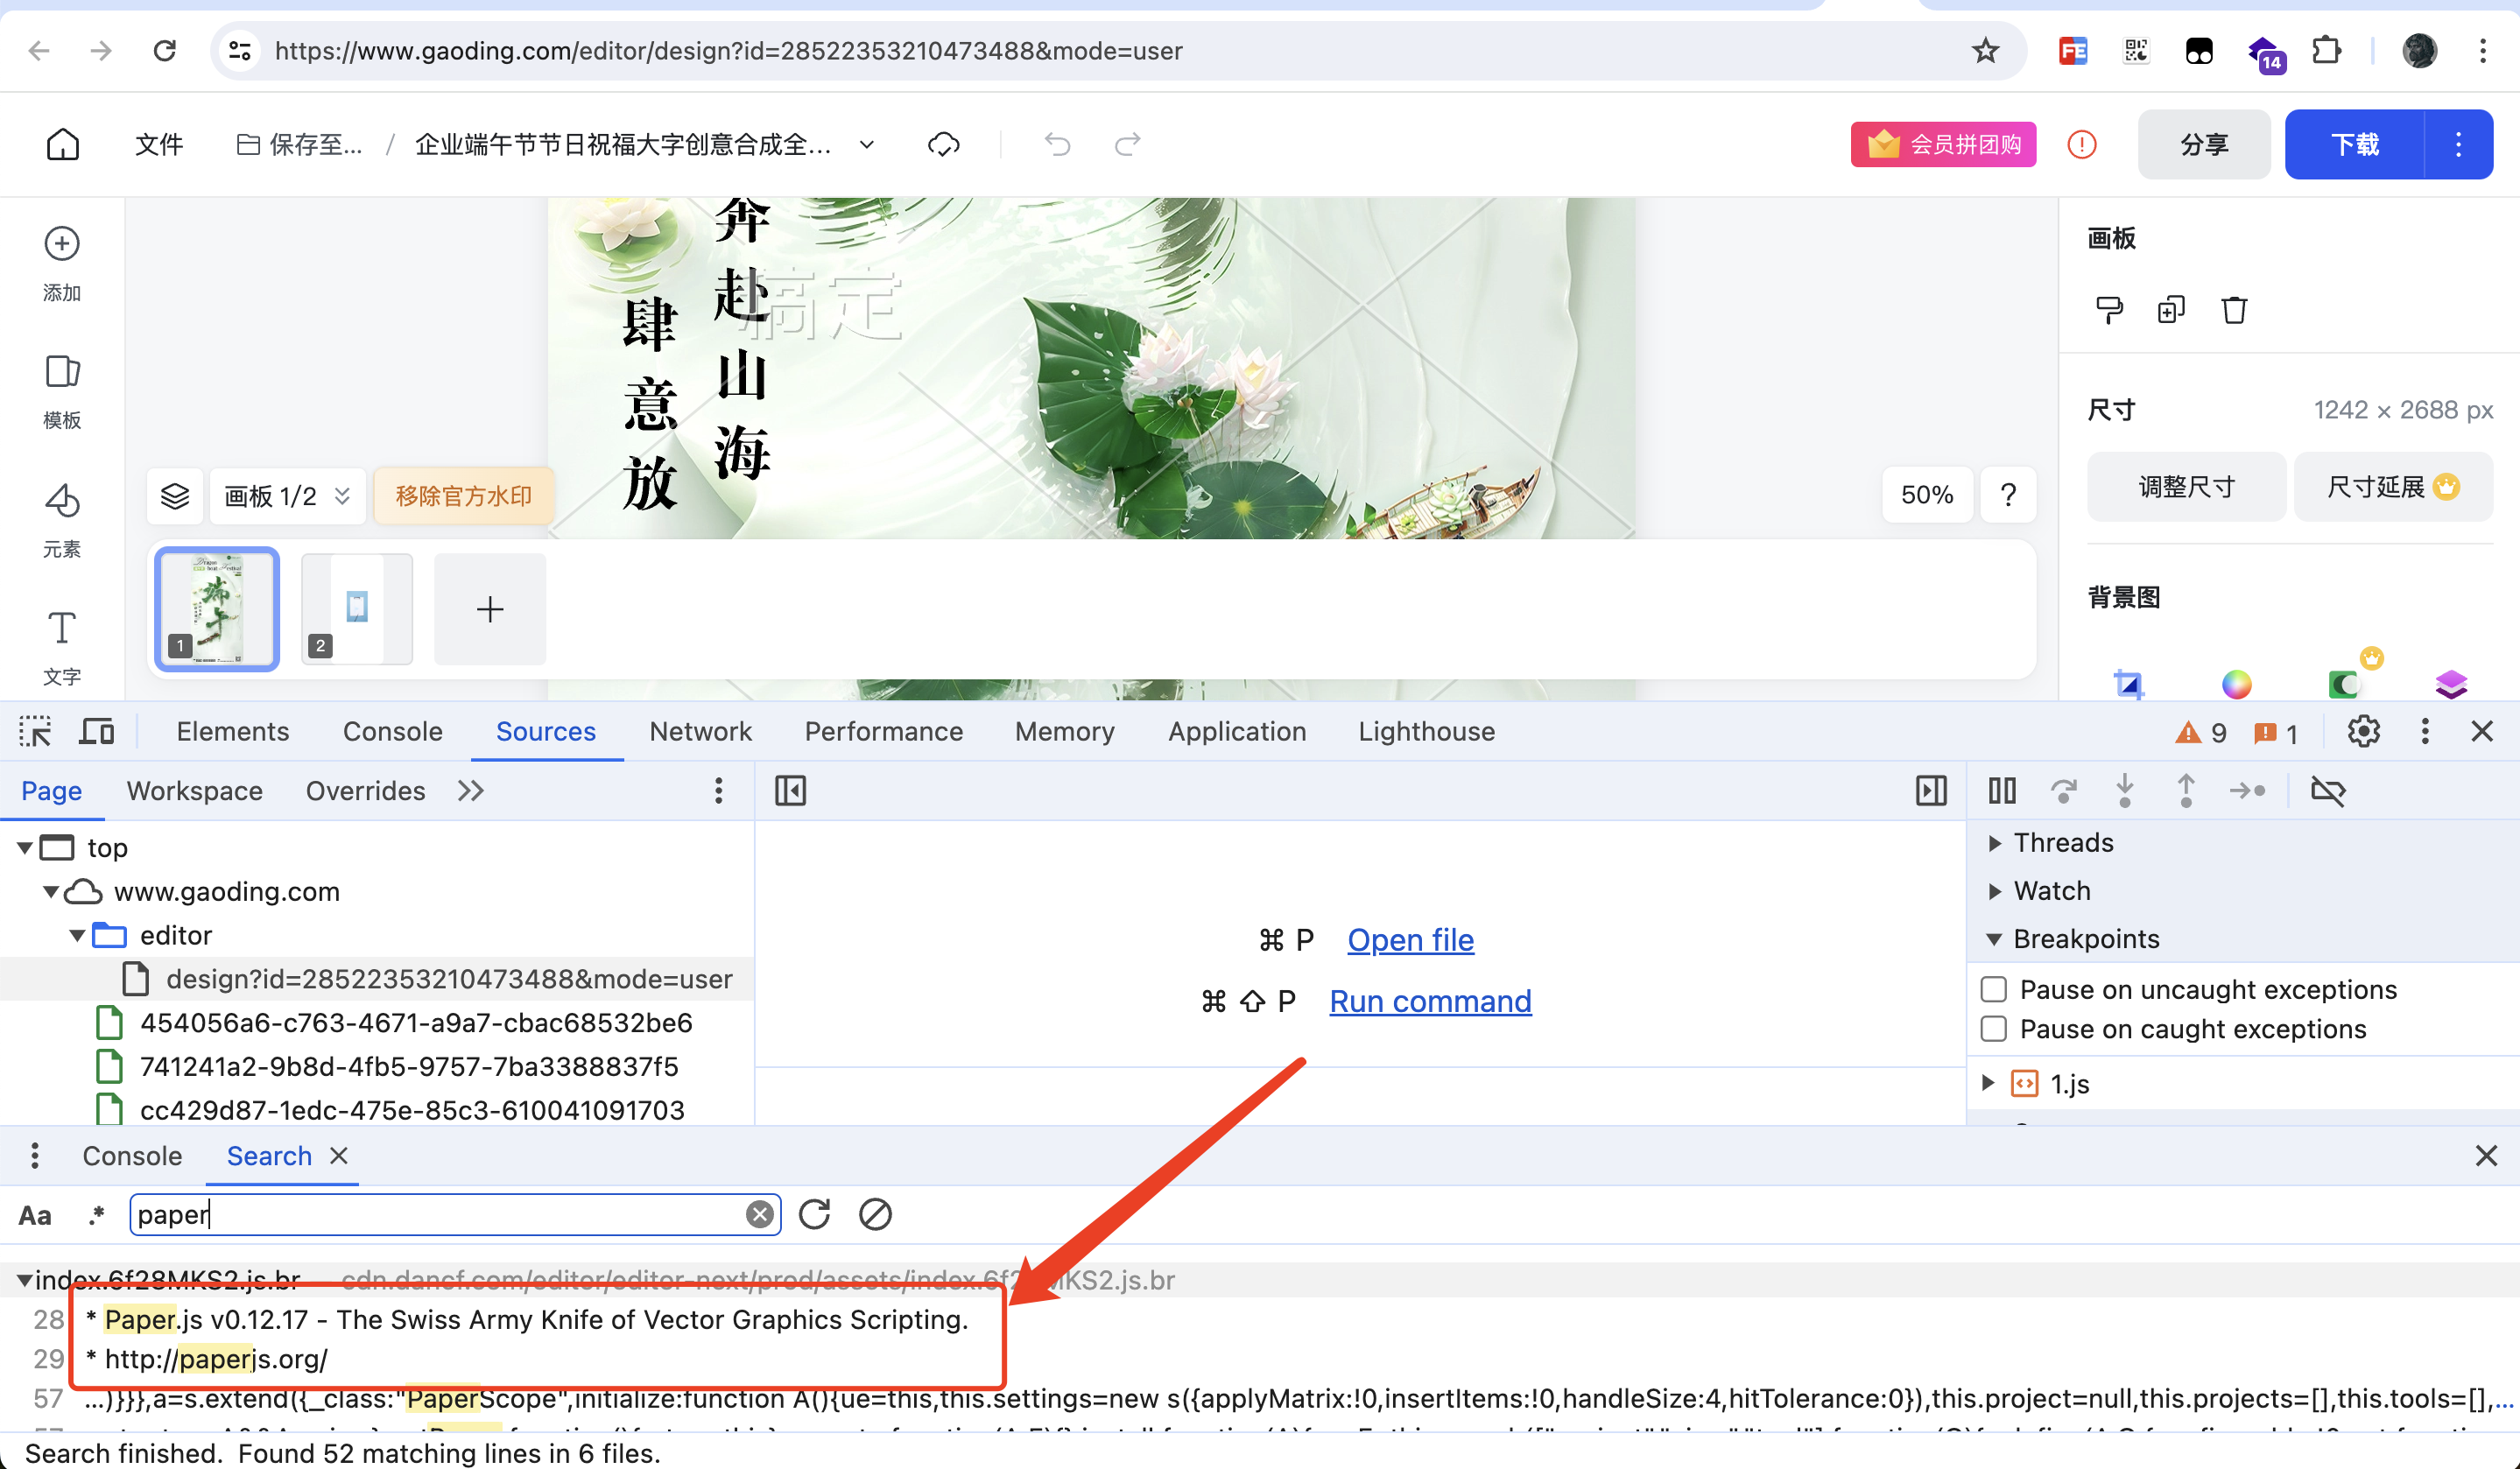Screen dimensions: 2520x1469
Task: Select the undo arrow icon in toolbar
Action: pos(1056,147)
